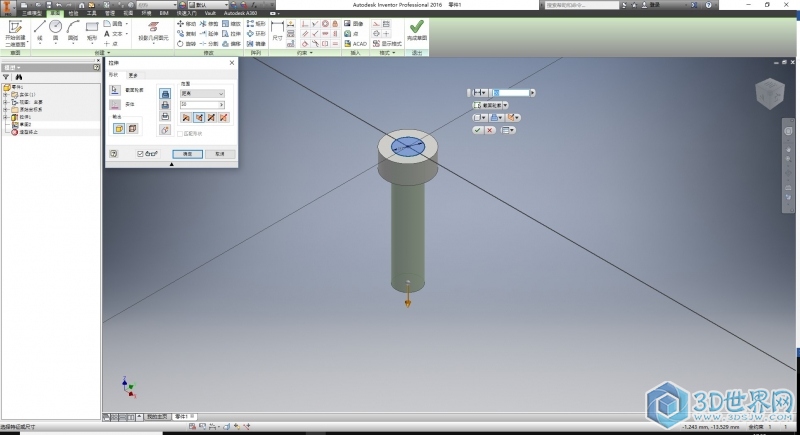Open the 3D Model ribbon tab

32,13
